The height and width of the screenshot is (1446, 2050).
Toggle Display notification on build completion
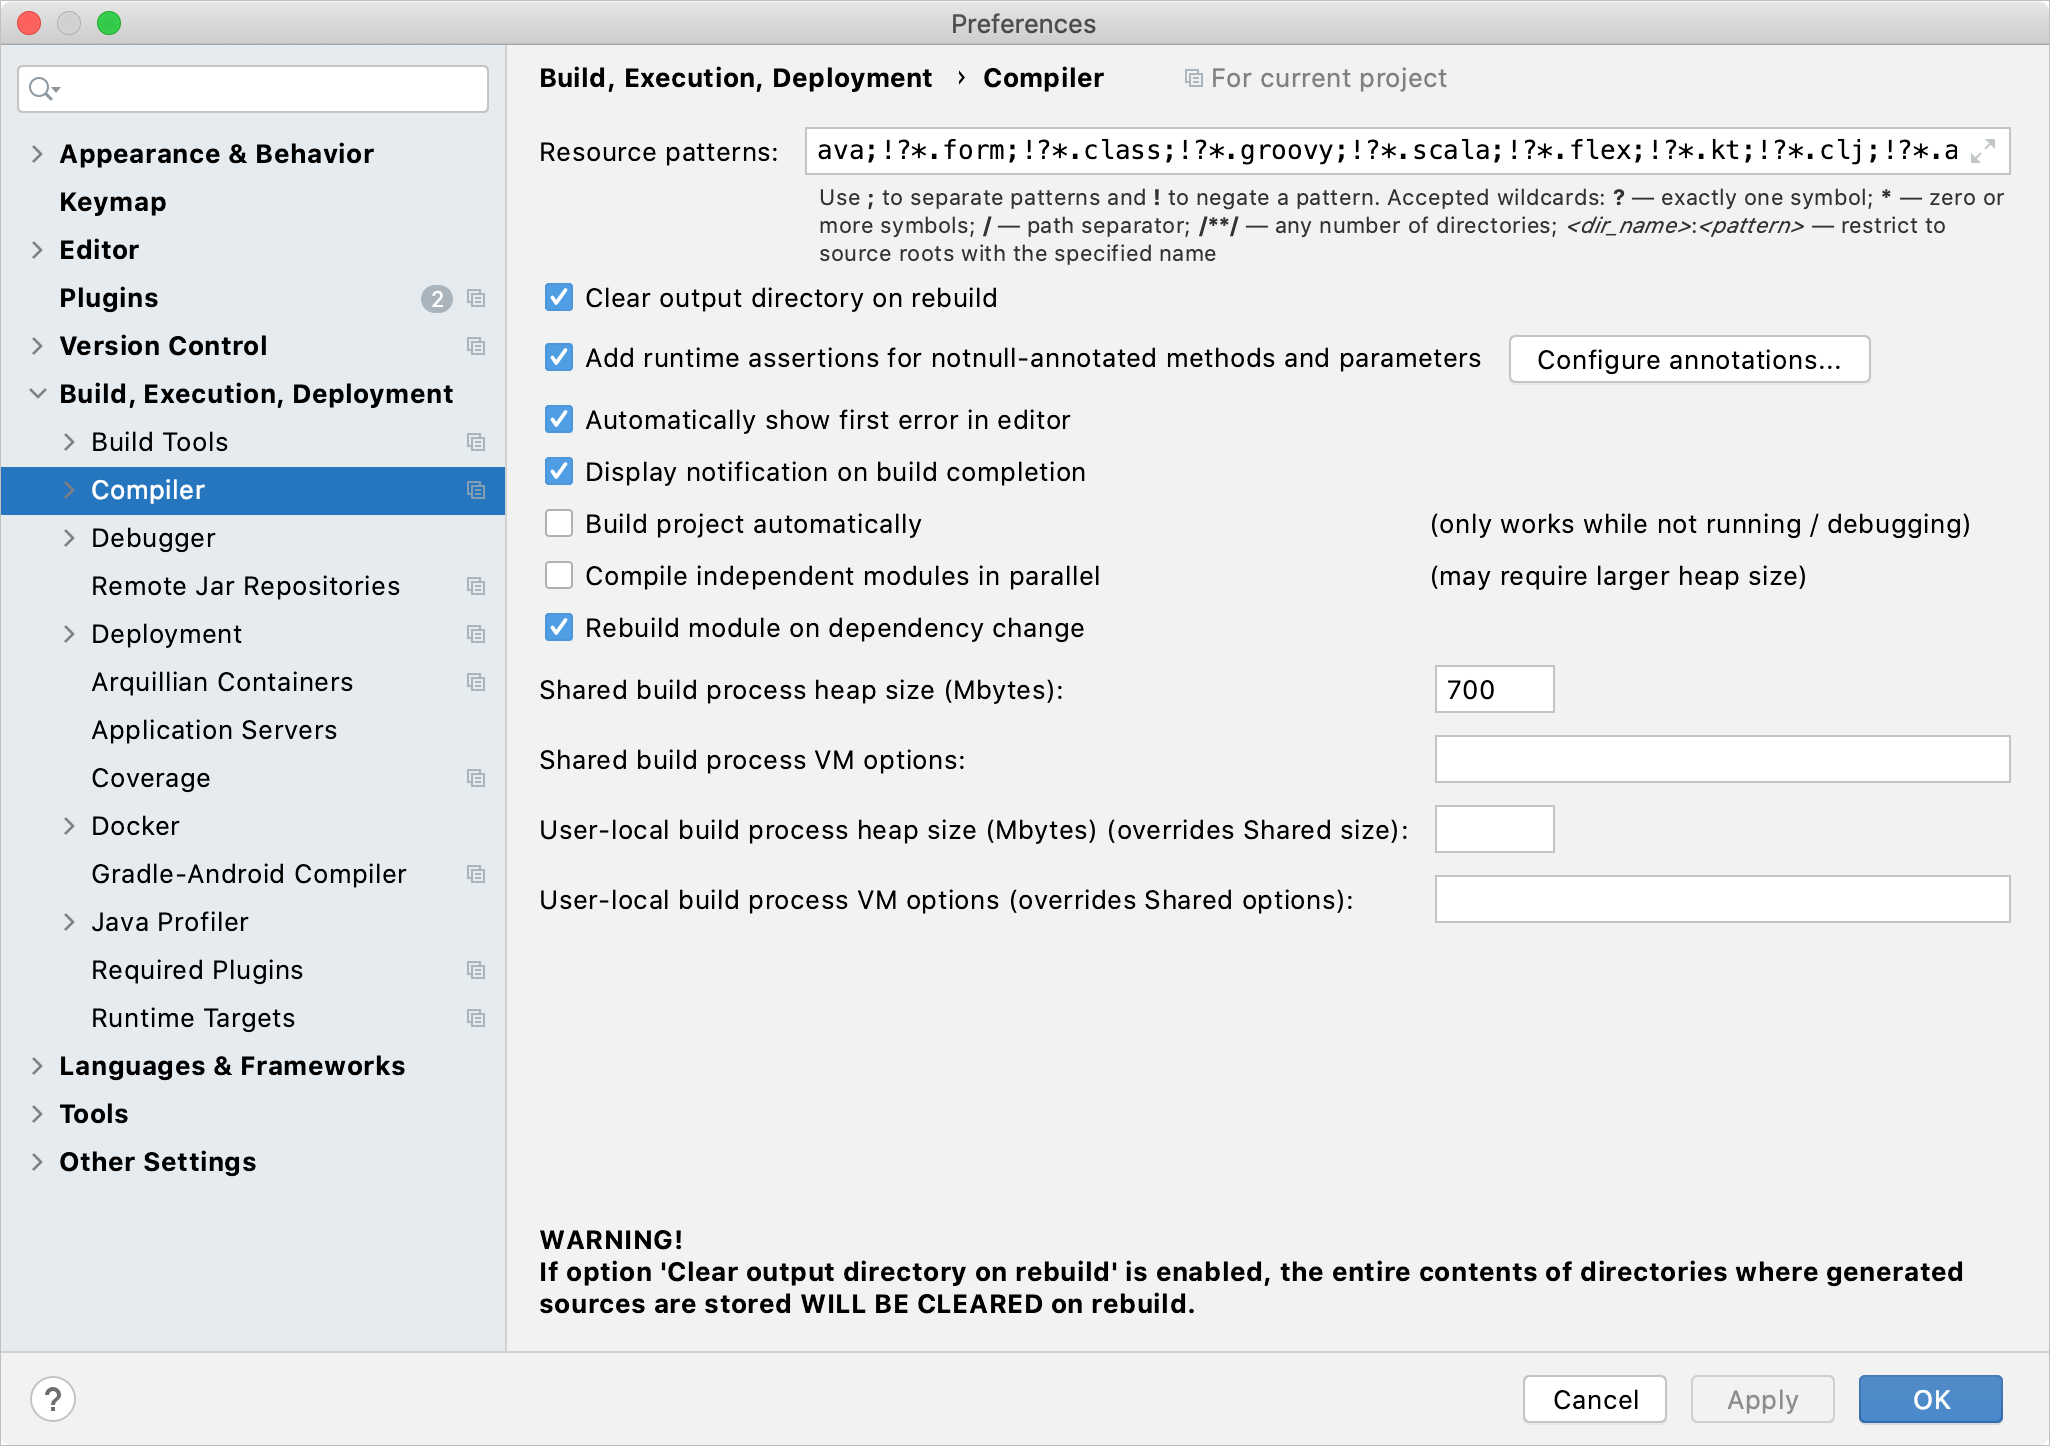point(559,472)
